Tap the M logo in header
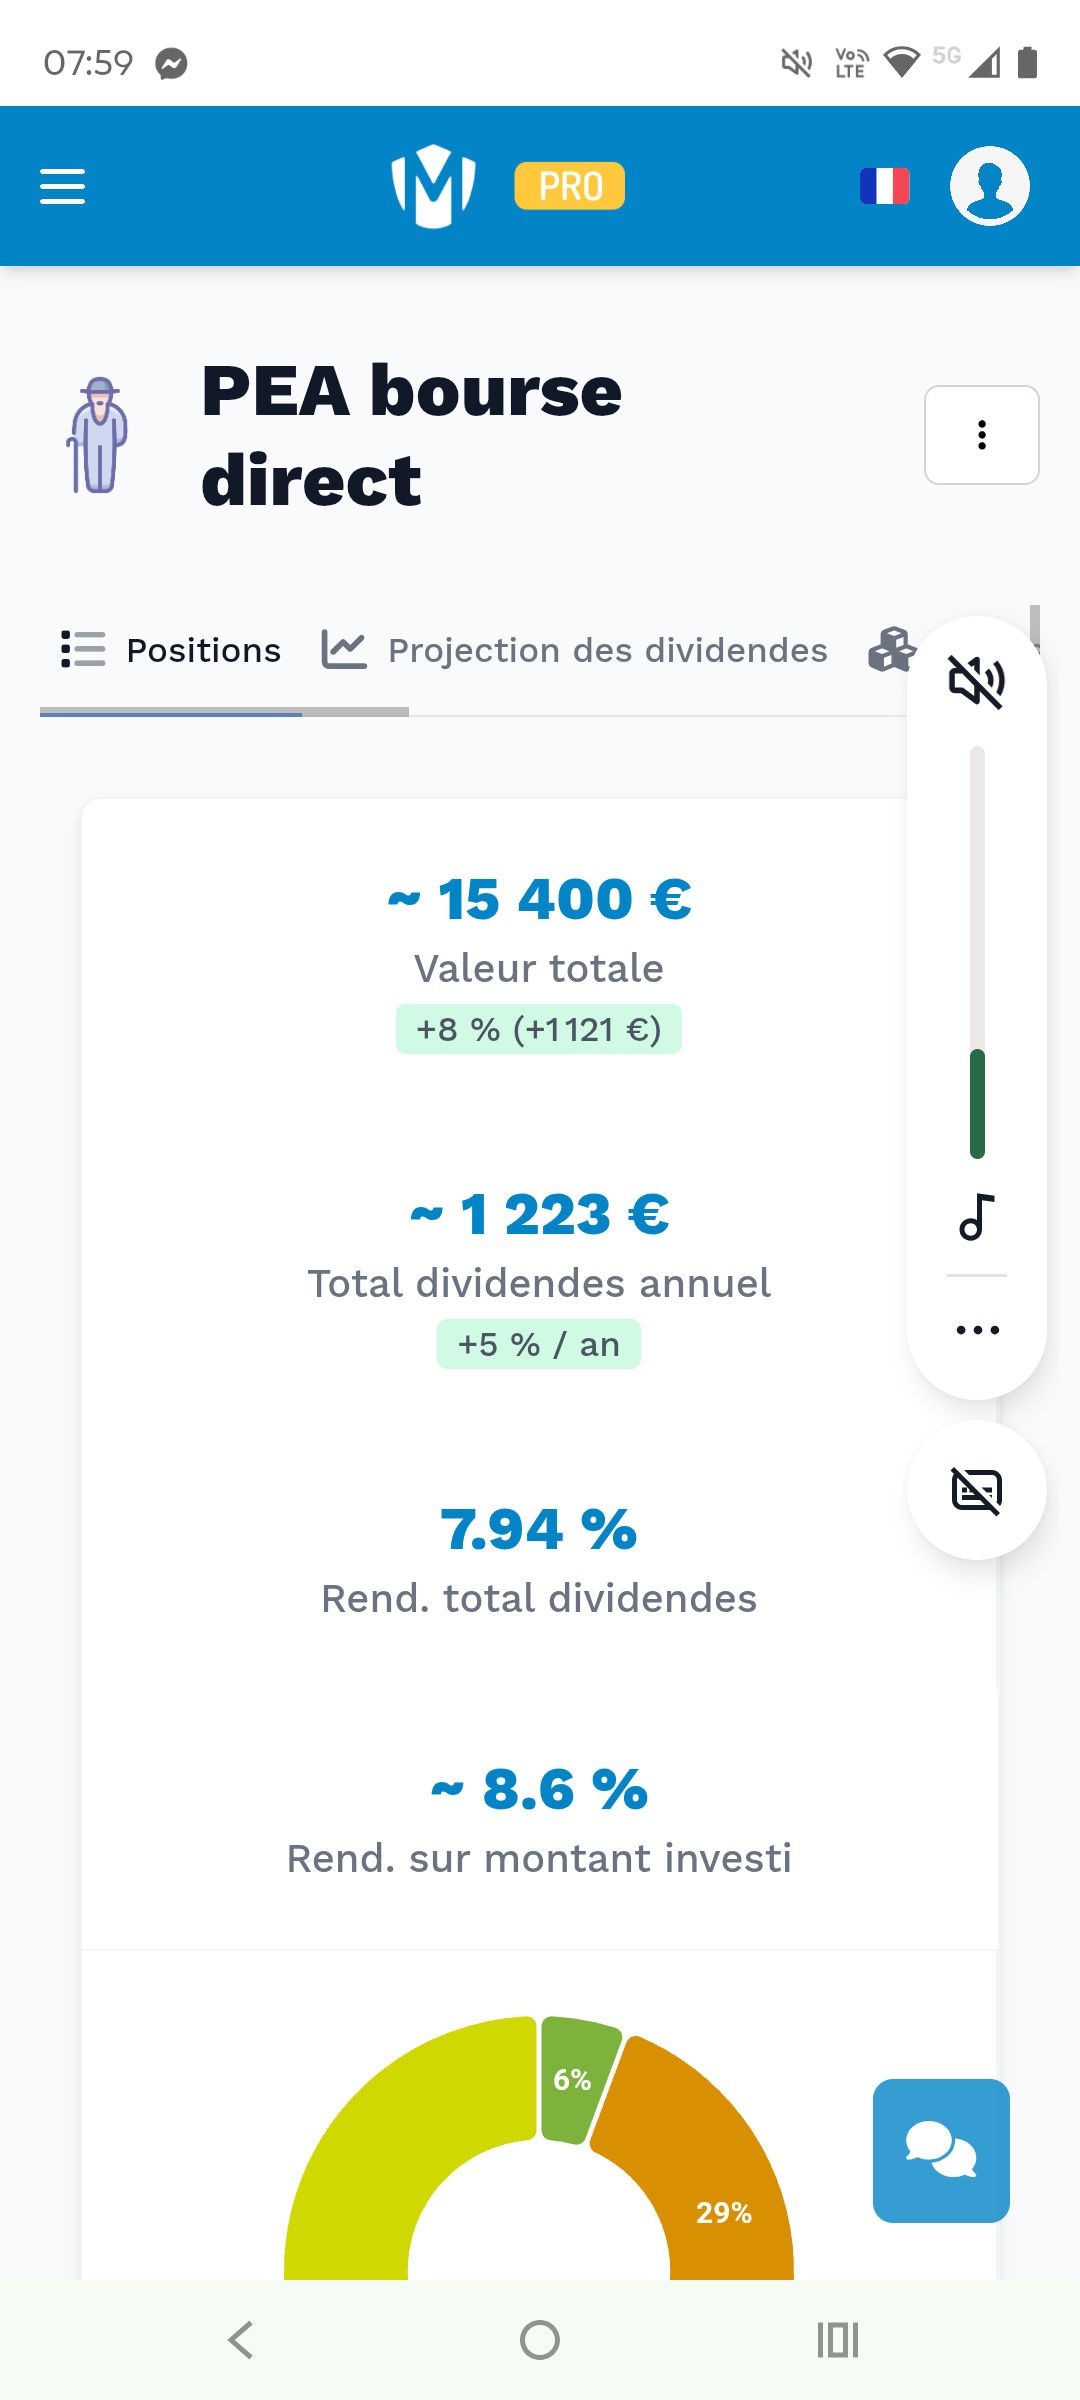 (433, 186)
